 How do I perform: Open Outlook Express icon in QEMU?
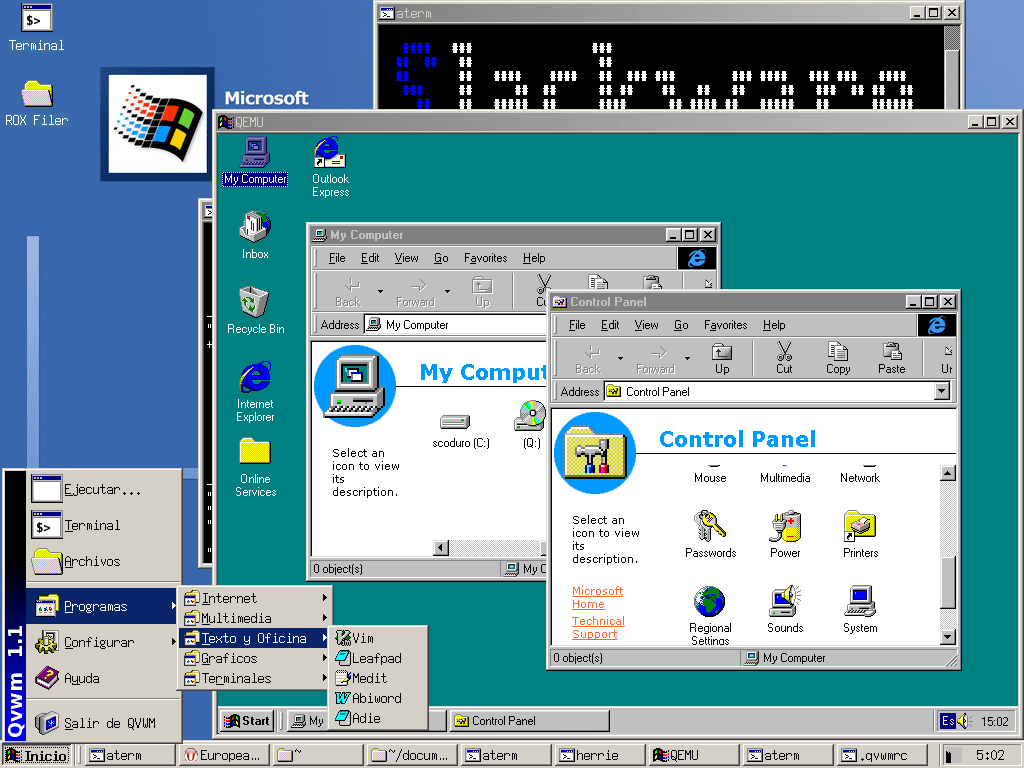[330, 167]
